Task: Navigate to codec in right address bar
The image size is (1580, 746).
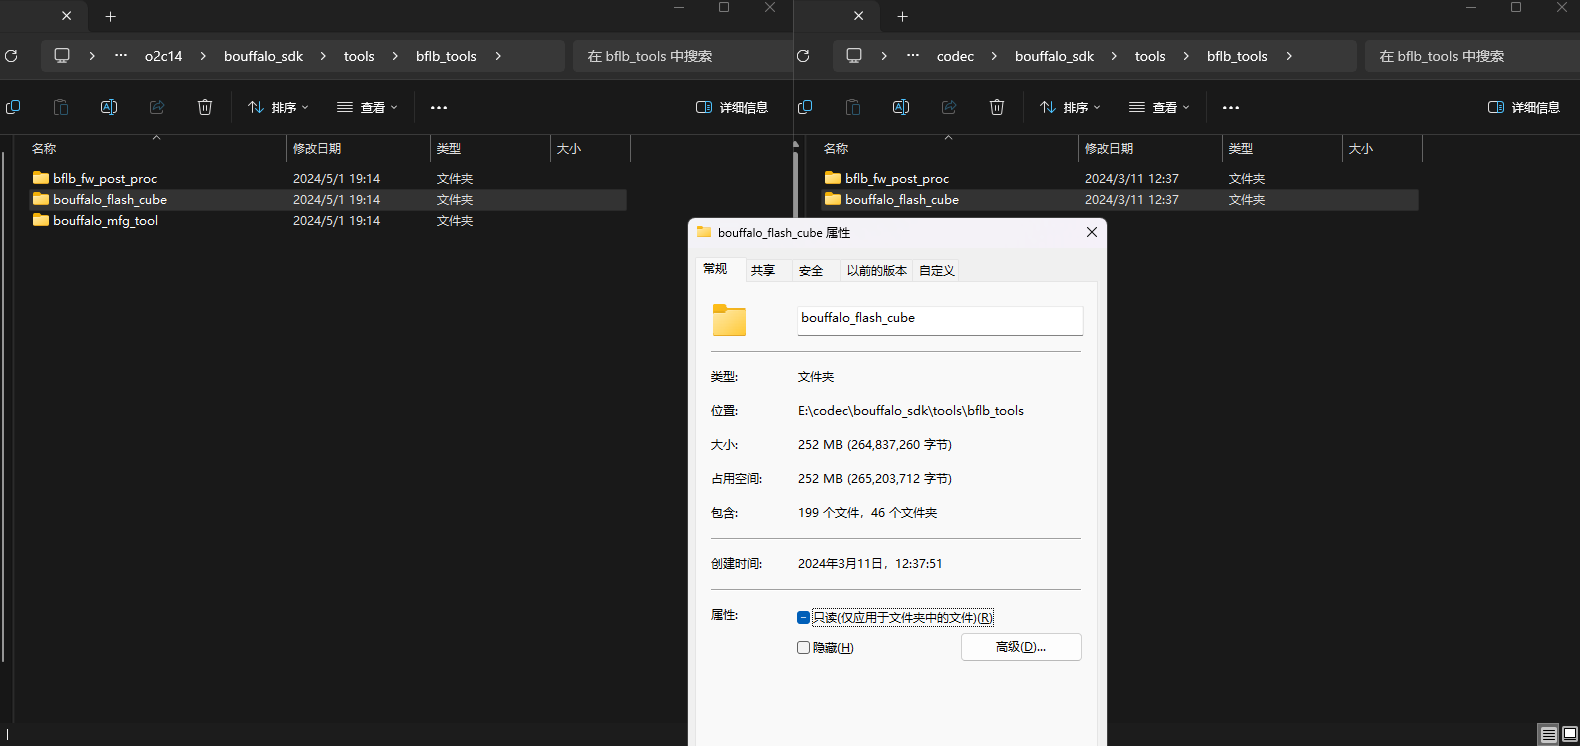Action: coord(955,56)
